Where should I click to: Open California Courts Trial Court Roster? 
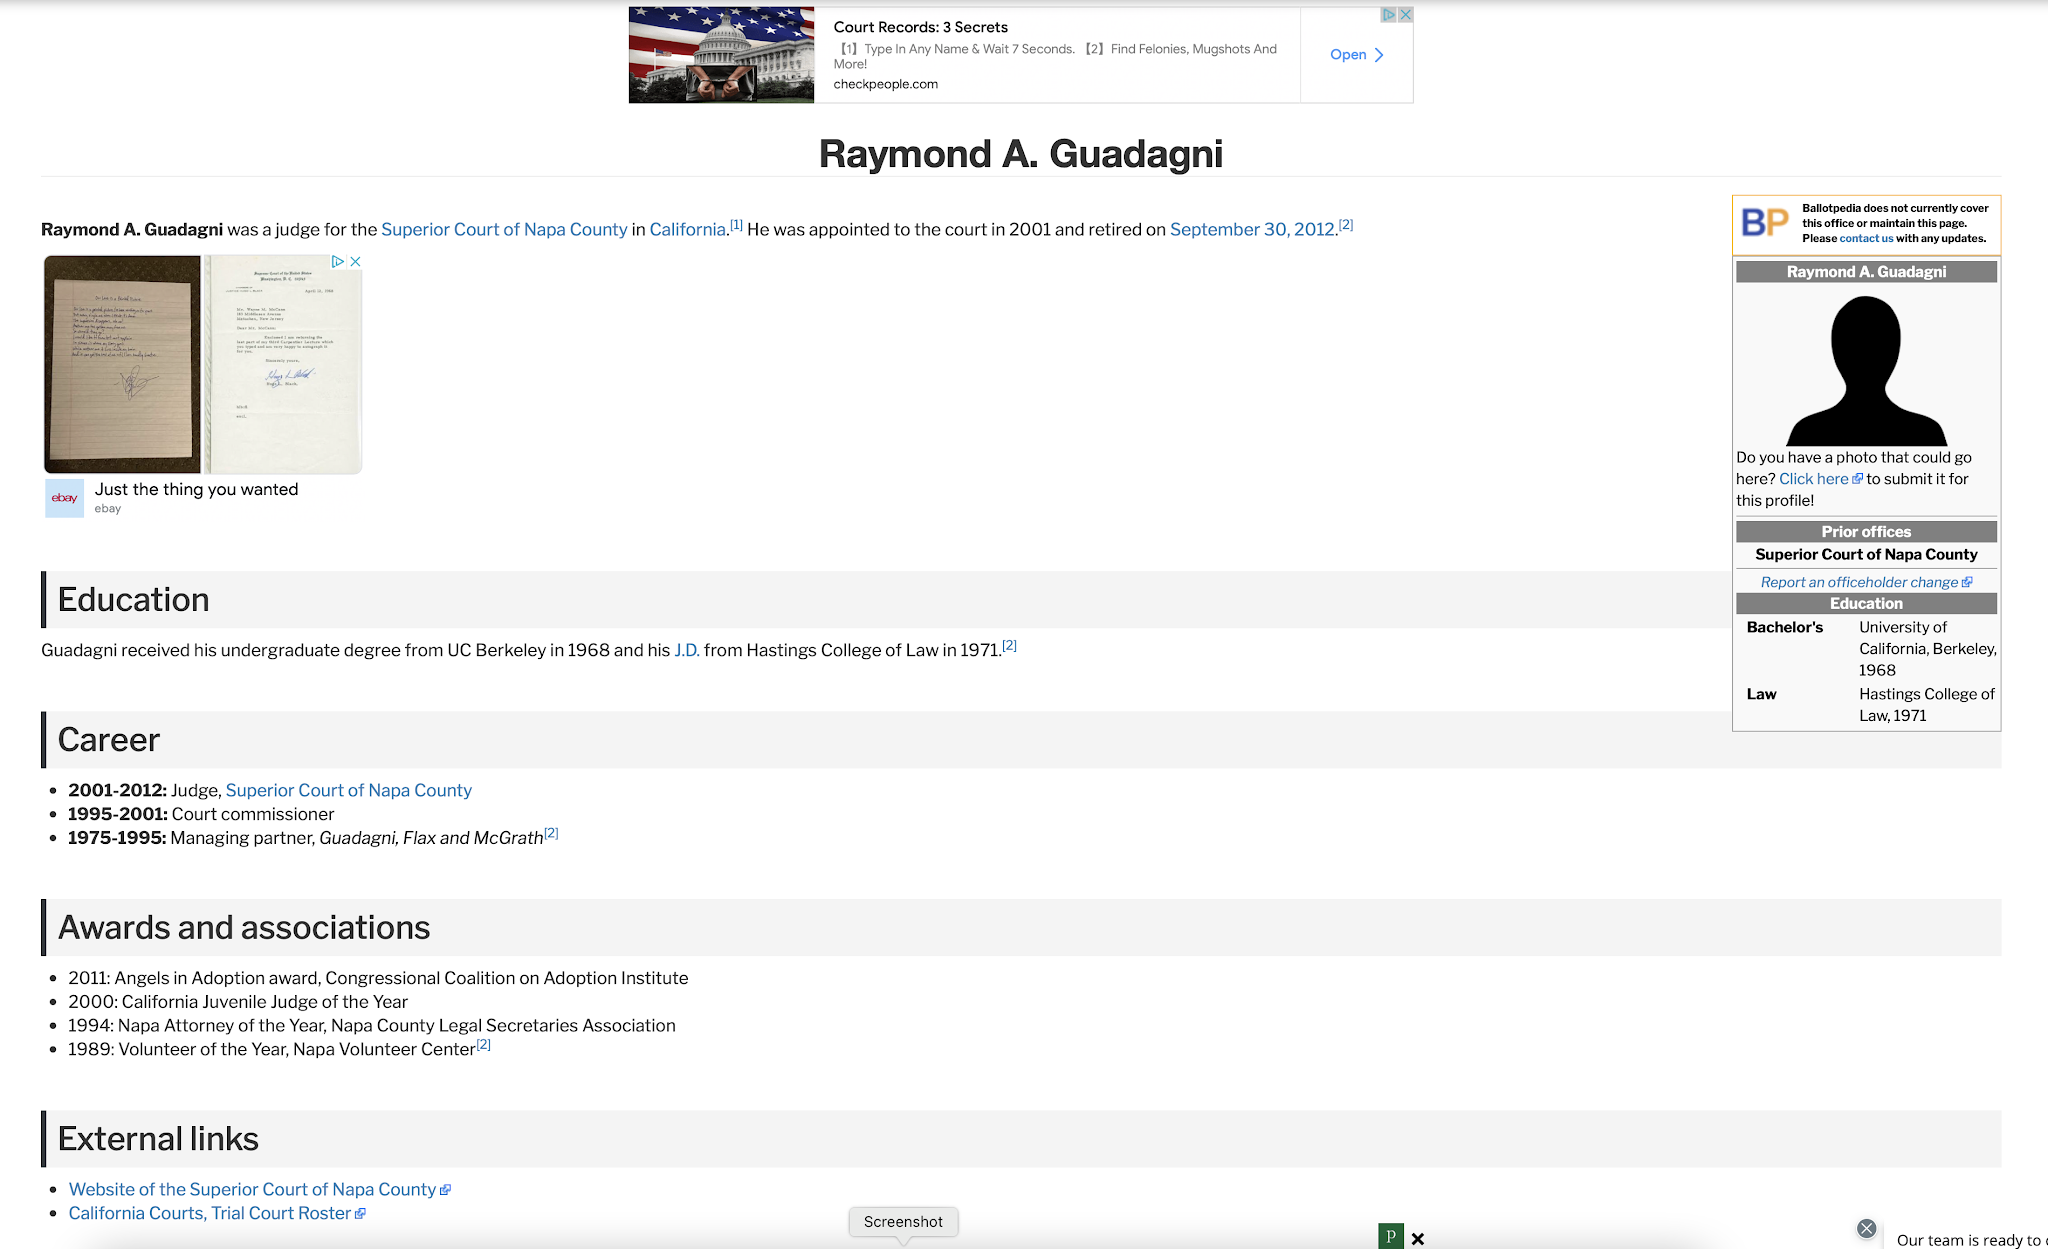tap(210, 1214)
